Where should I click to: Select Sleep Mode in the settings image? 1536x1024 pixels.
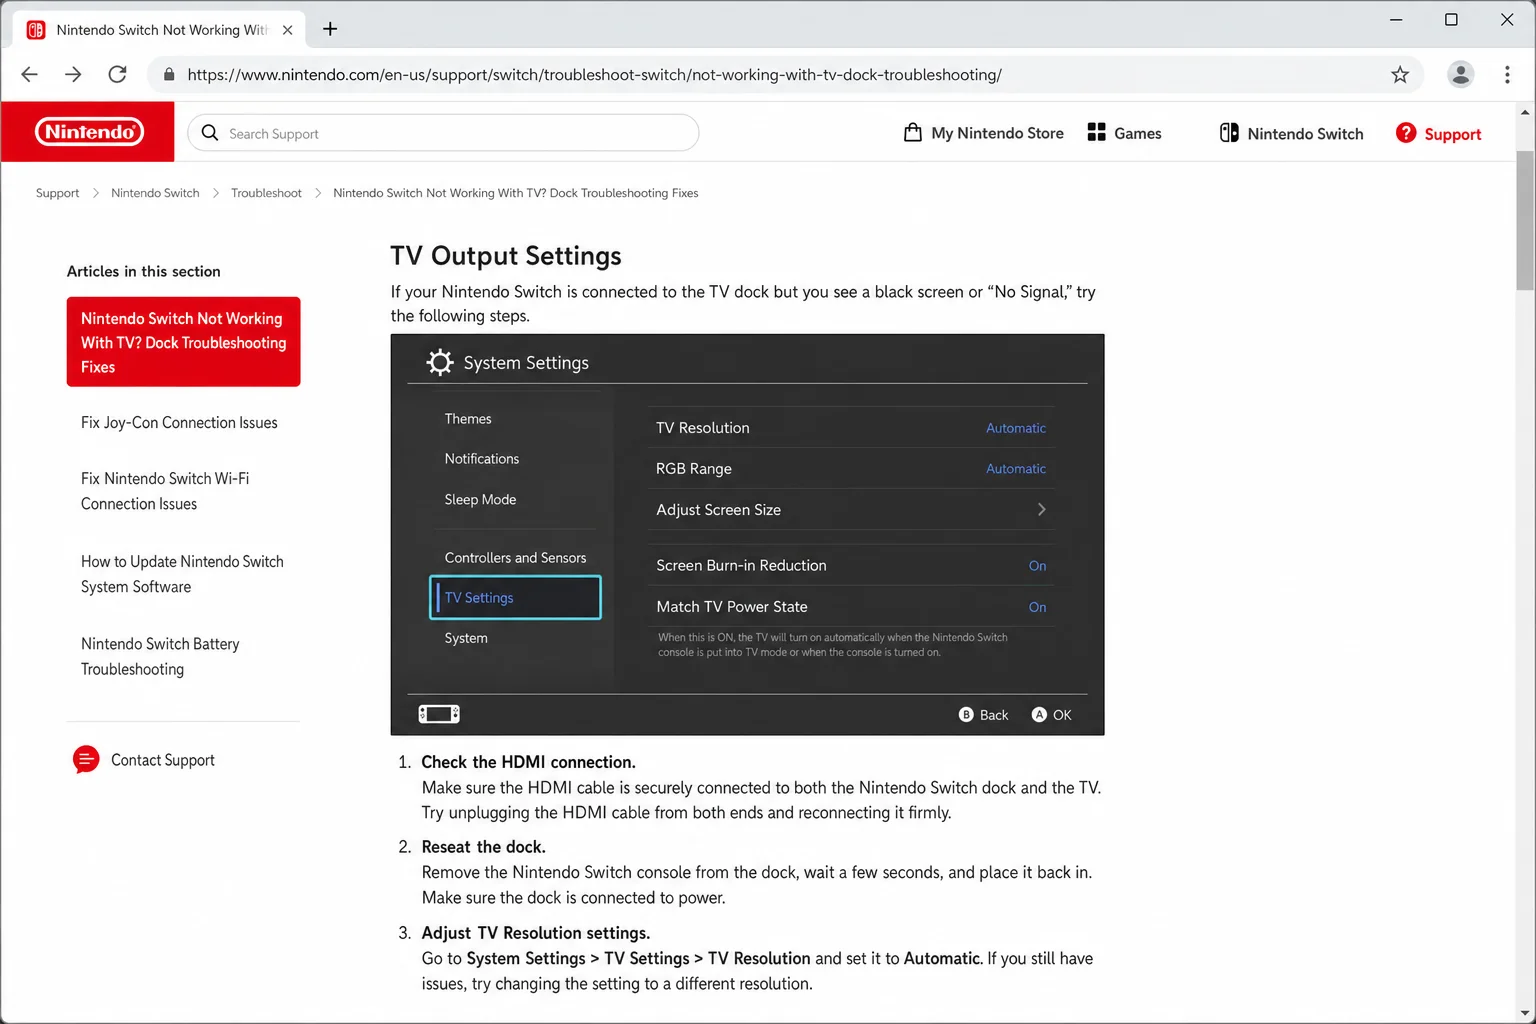pos(480,500)
